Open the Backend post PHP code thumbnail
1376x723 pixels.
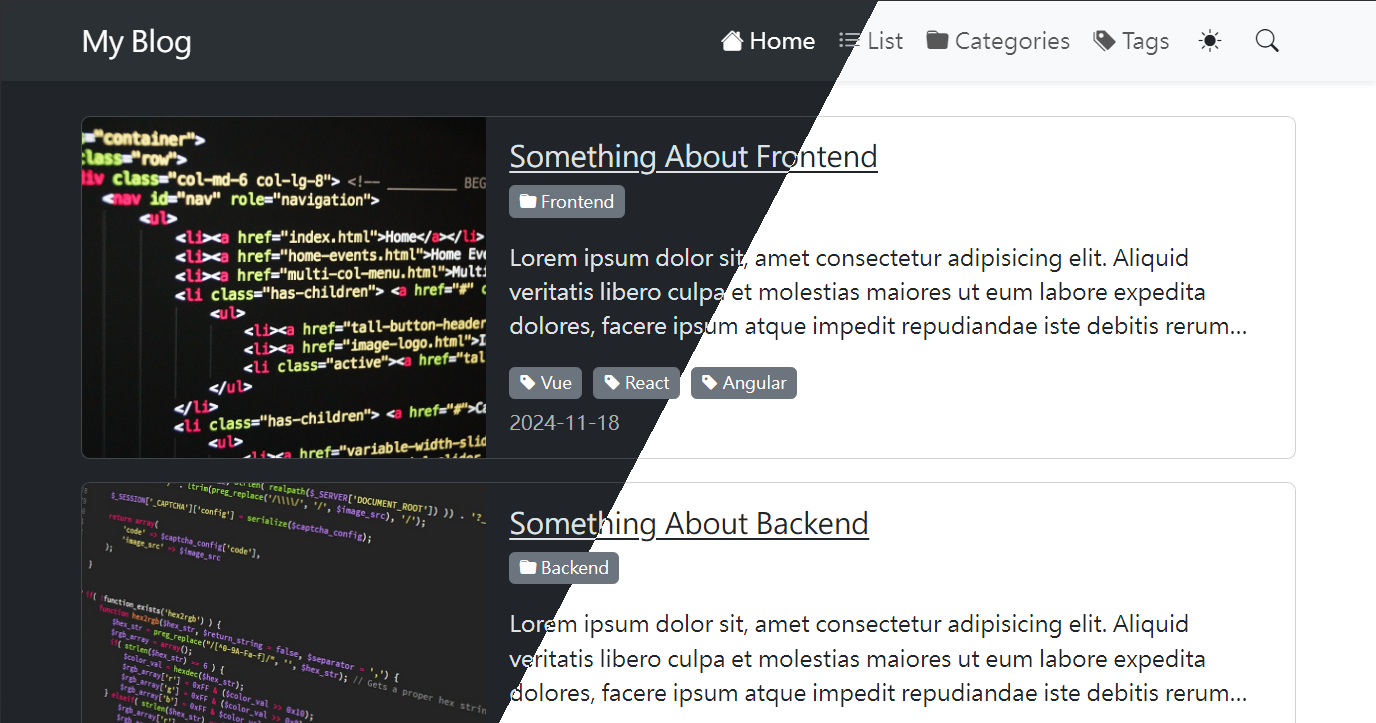pos(284,603)
